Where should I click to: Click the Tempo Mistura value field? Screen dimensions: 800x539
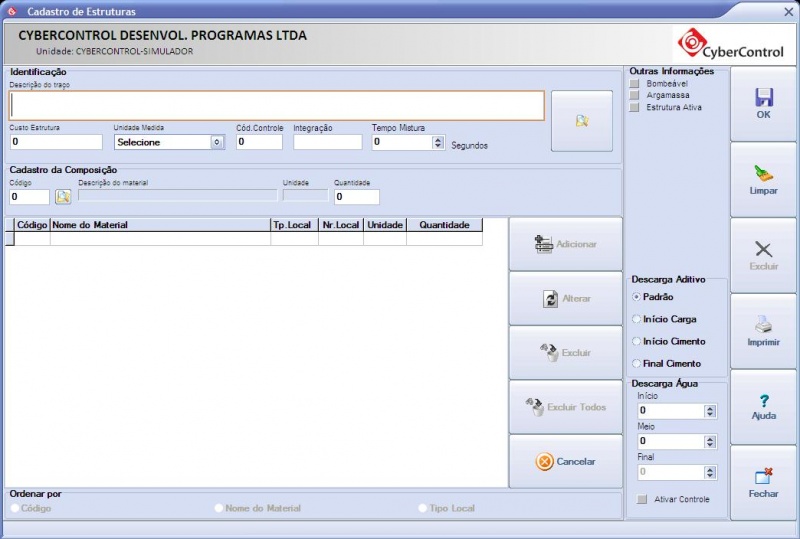pos(402,142)
